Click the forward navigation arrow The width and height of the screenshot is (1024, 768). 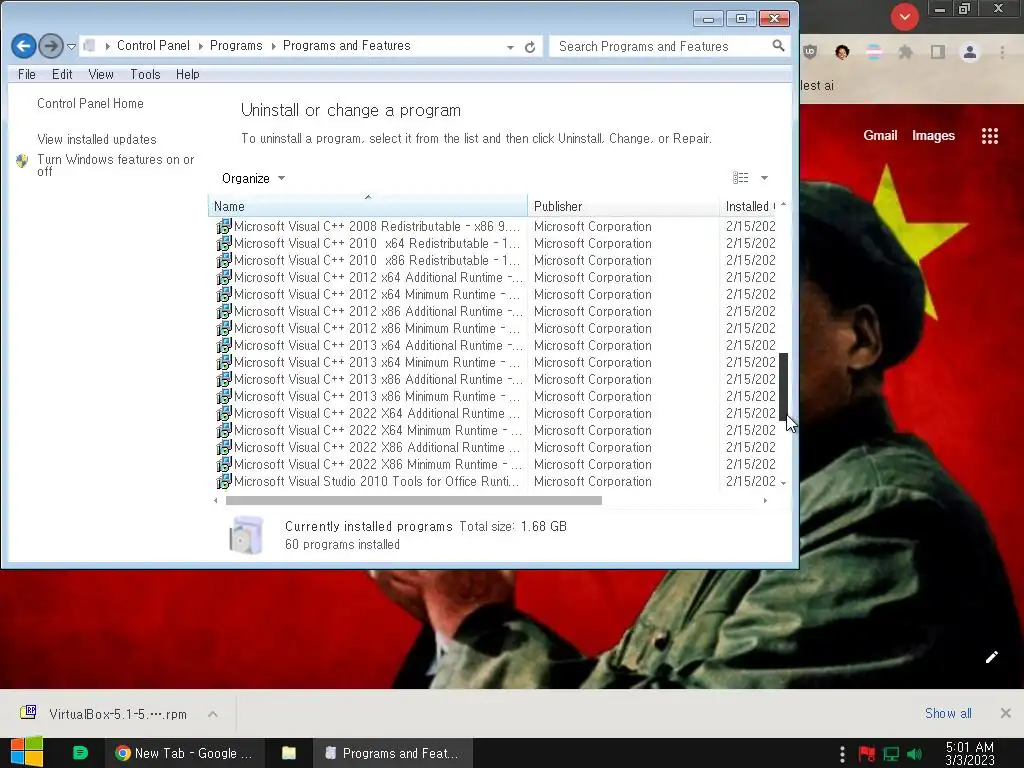click(x=50, y=46)
